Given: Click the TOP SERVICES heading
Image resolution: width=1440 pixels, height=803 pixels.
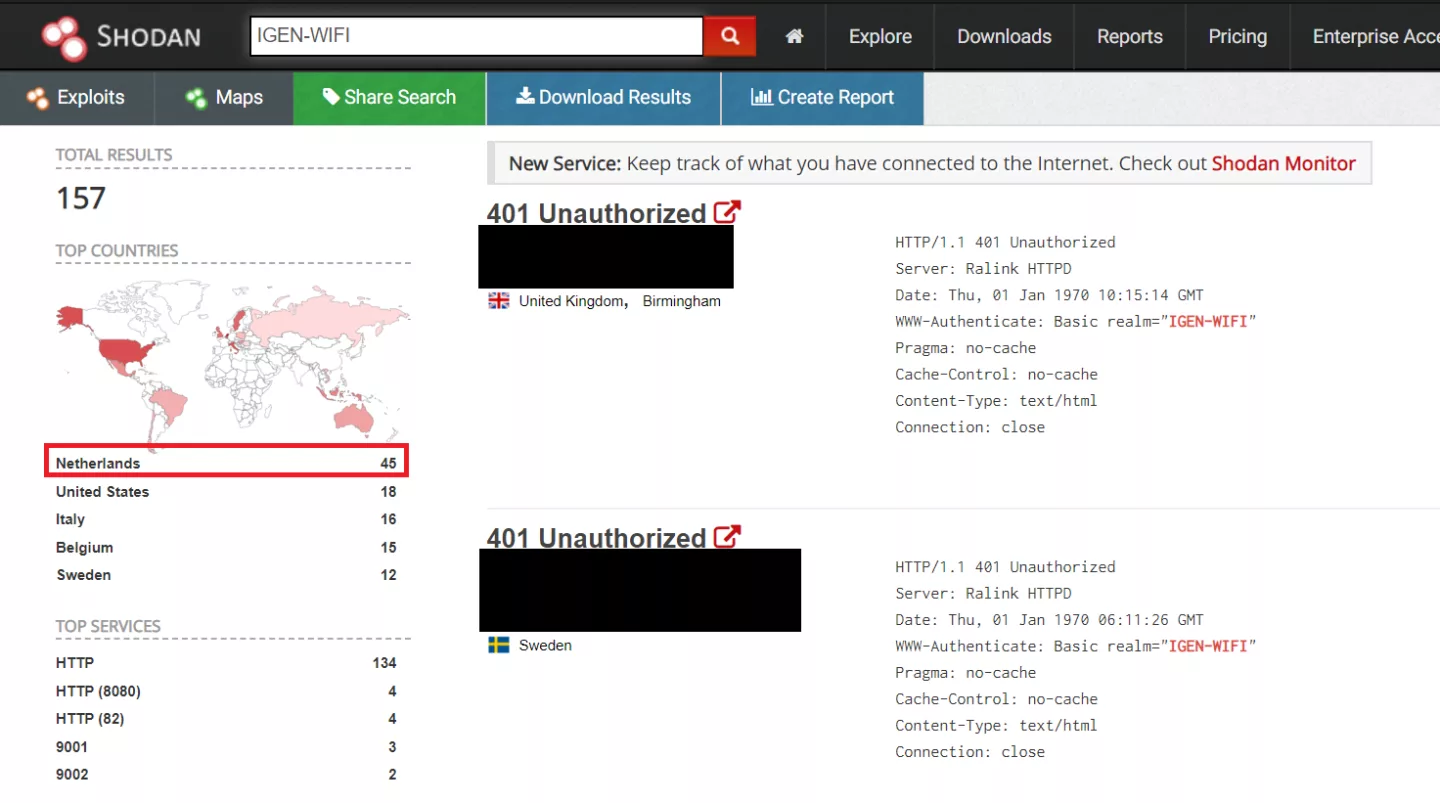Looking at the screenshot, I should [x=108, y=626].
